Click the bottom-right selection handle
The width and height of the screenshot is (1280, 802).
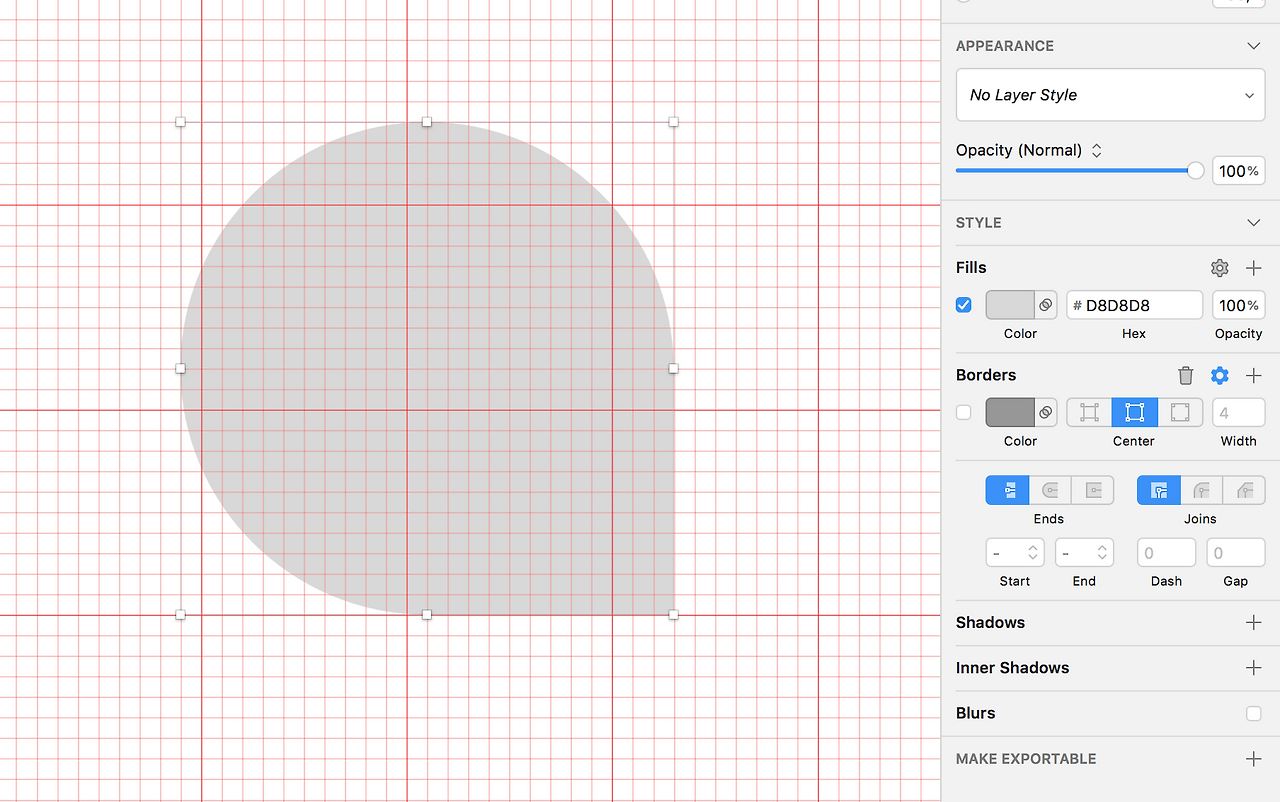click(x=673, y=615)
